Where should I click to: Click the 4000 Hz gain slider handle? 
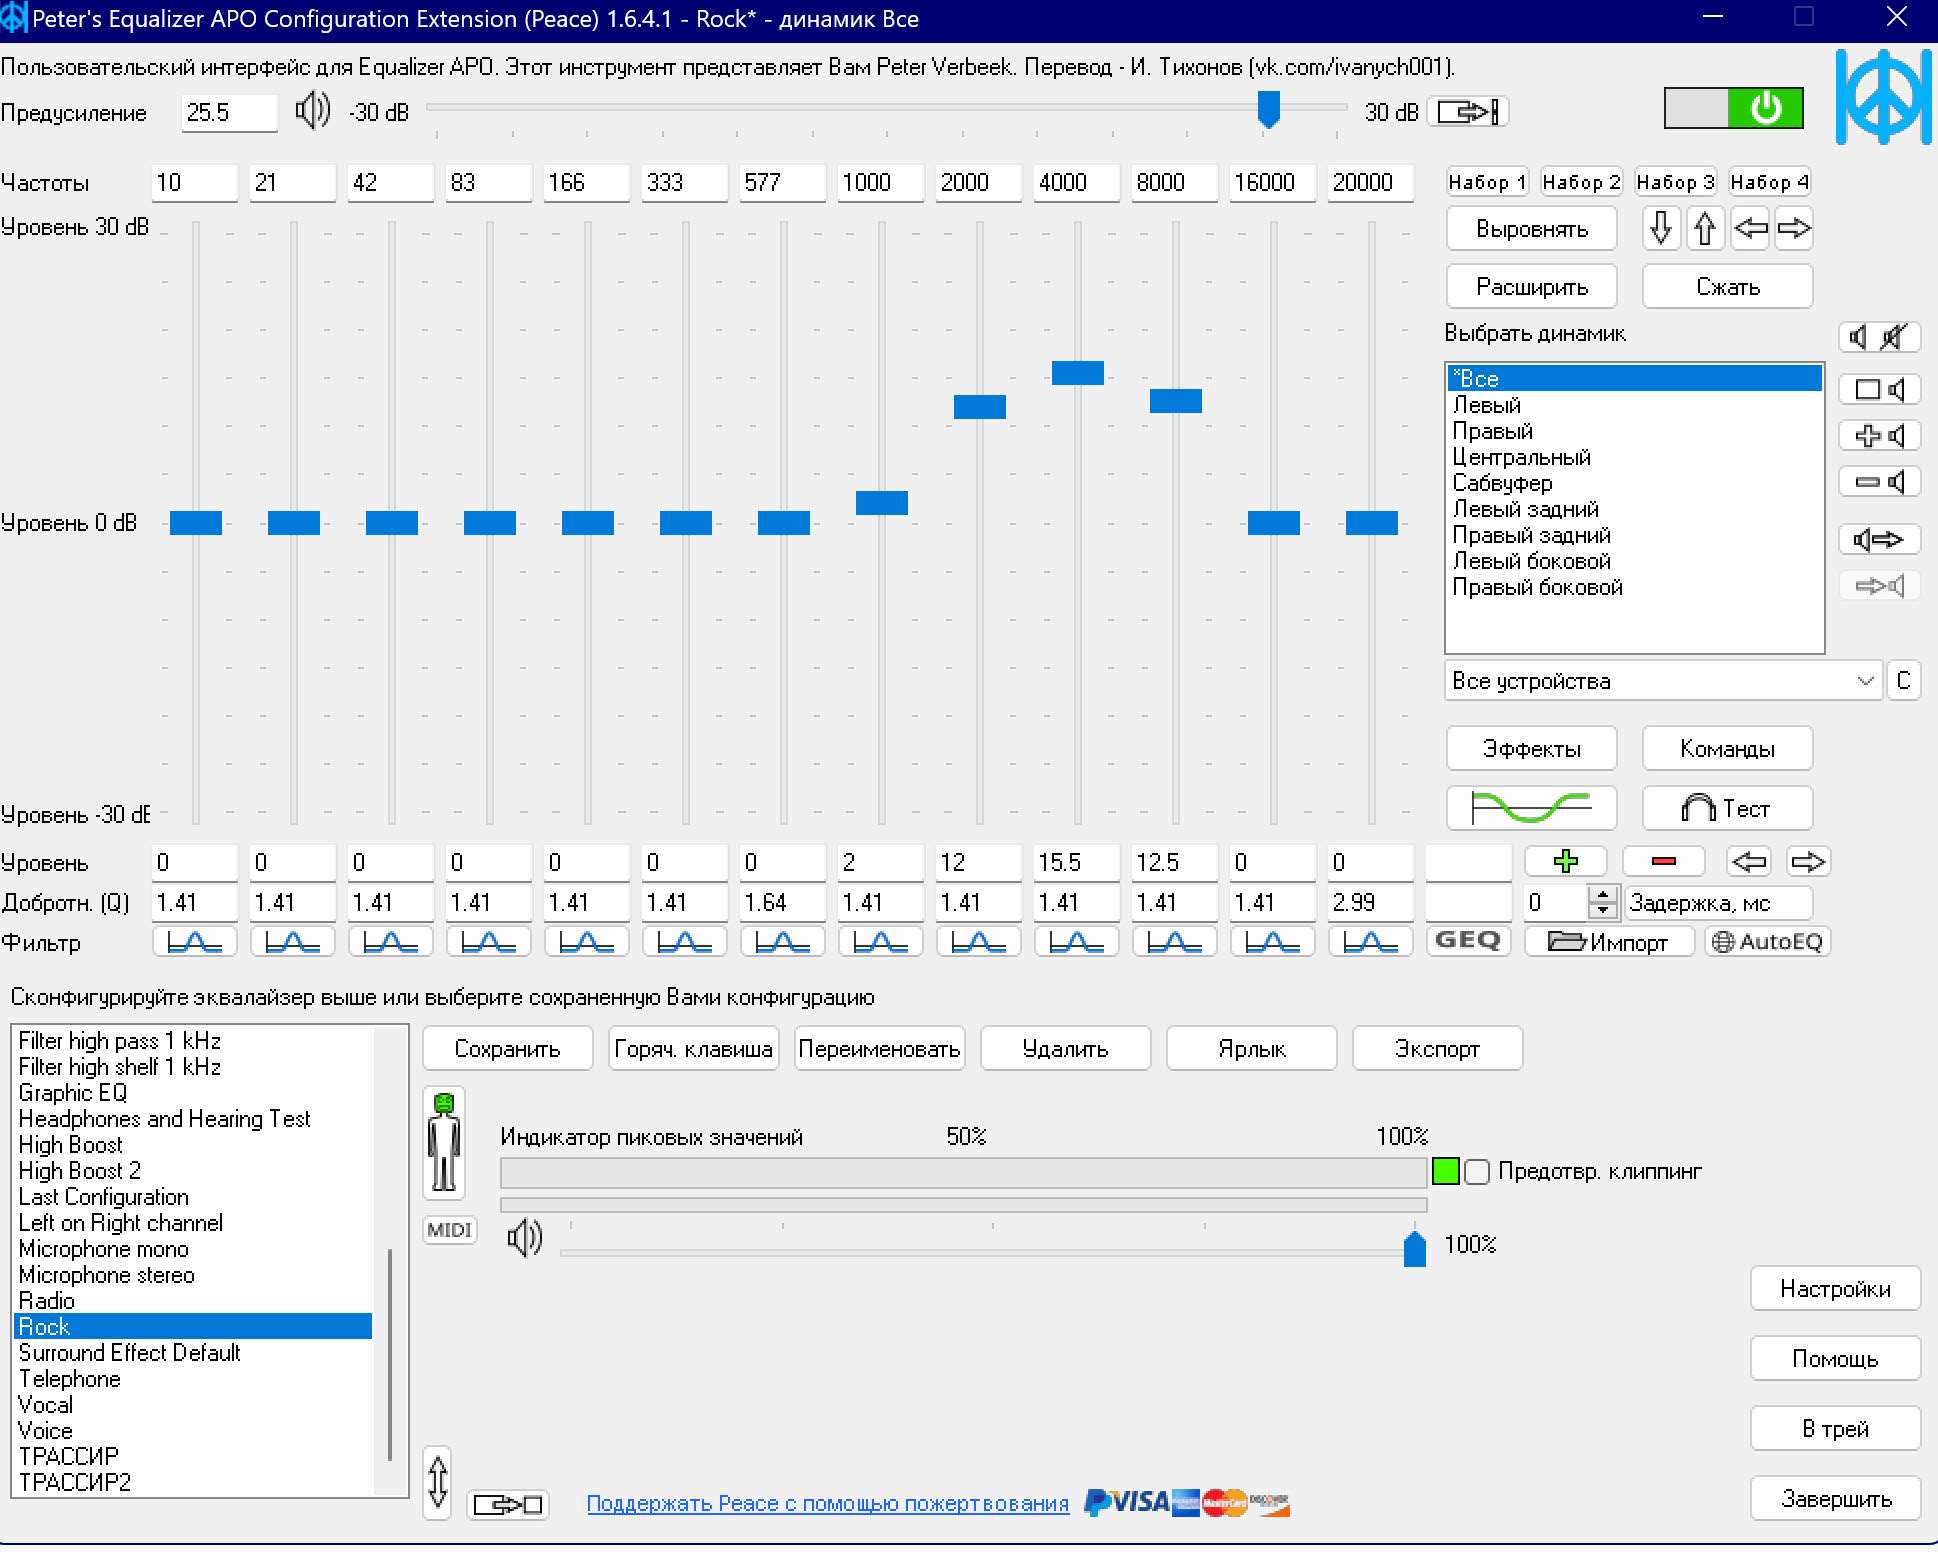(1077, 373)
